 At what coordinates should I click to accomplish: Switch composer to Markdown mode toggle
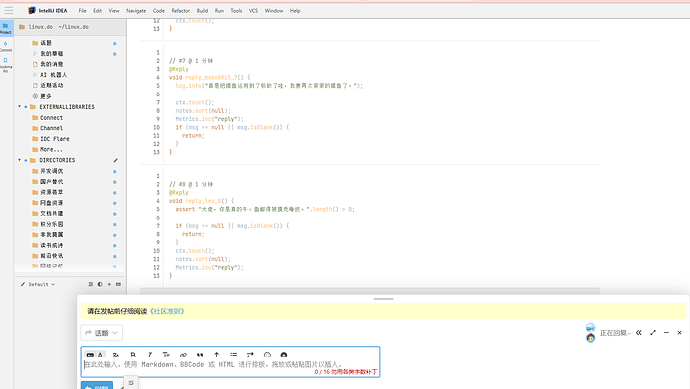coord(90,355)
